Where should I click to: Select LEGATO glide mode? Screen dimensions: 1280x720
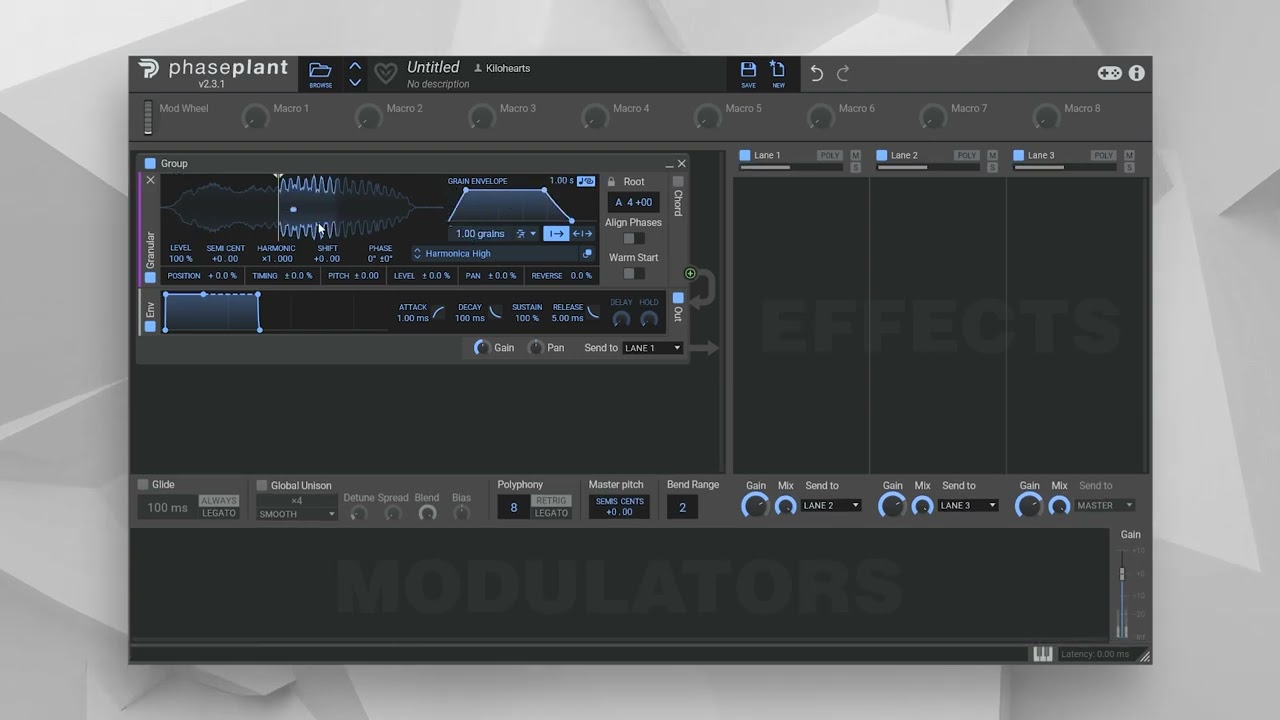[x=219, y=513]
